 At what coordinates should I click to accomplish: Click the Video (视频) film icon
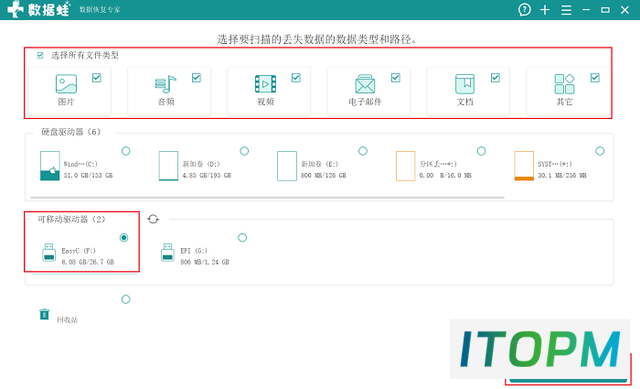pyautogui.click(x=265, y=84)
